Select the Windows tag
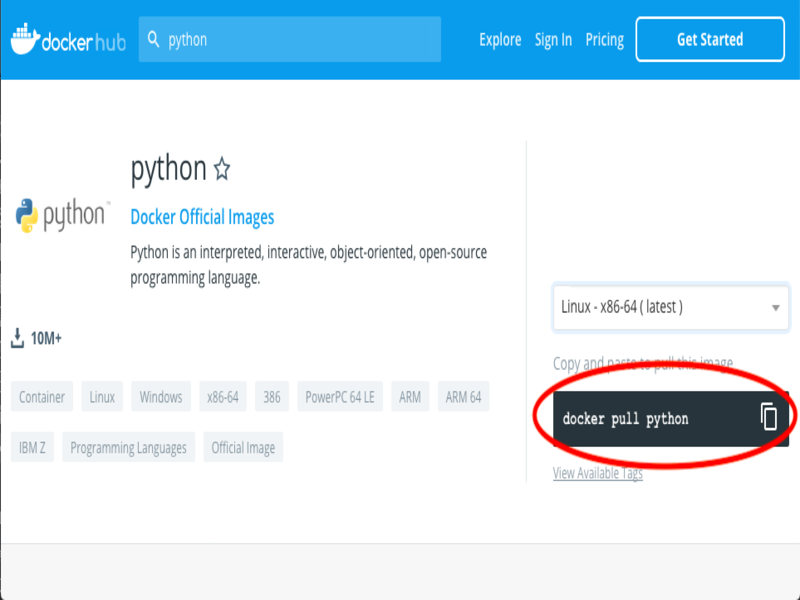800x600 pixels. (x=161, y=396)
